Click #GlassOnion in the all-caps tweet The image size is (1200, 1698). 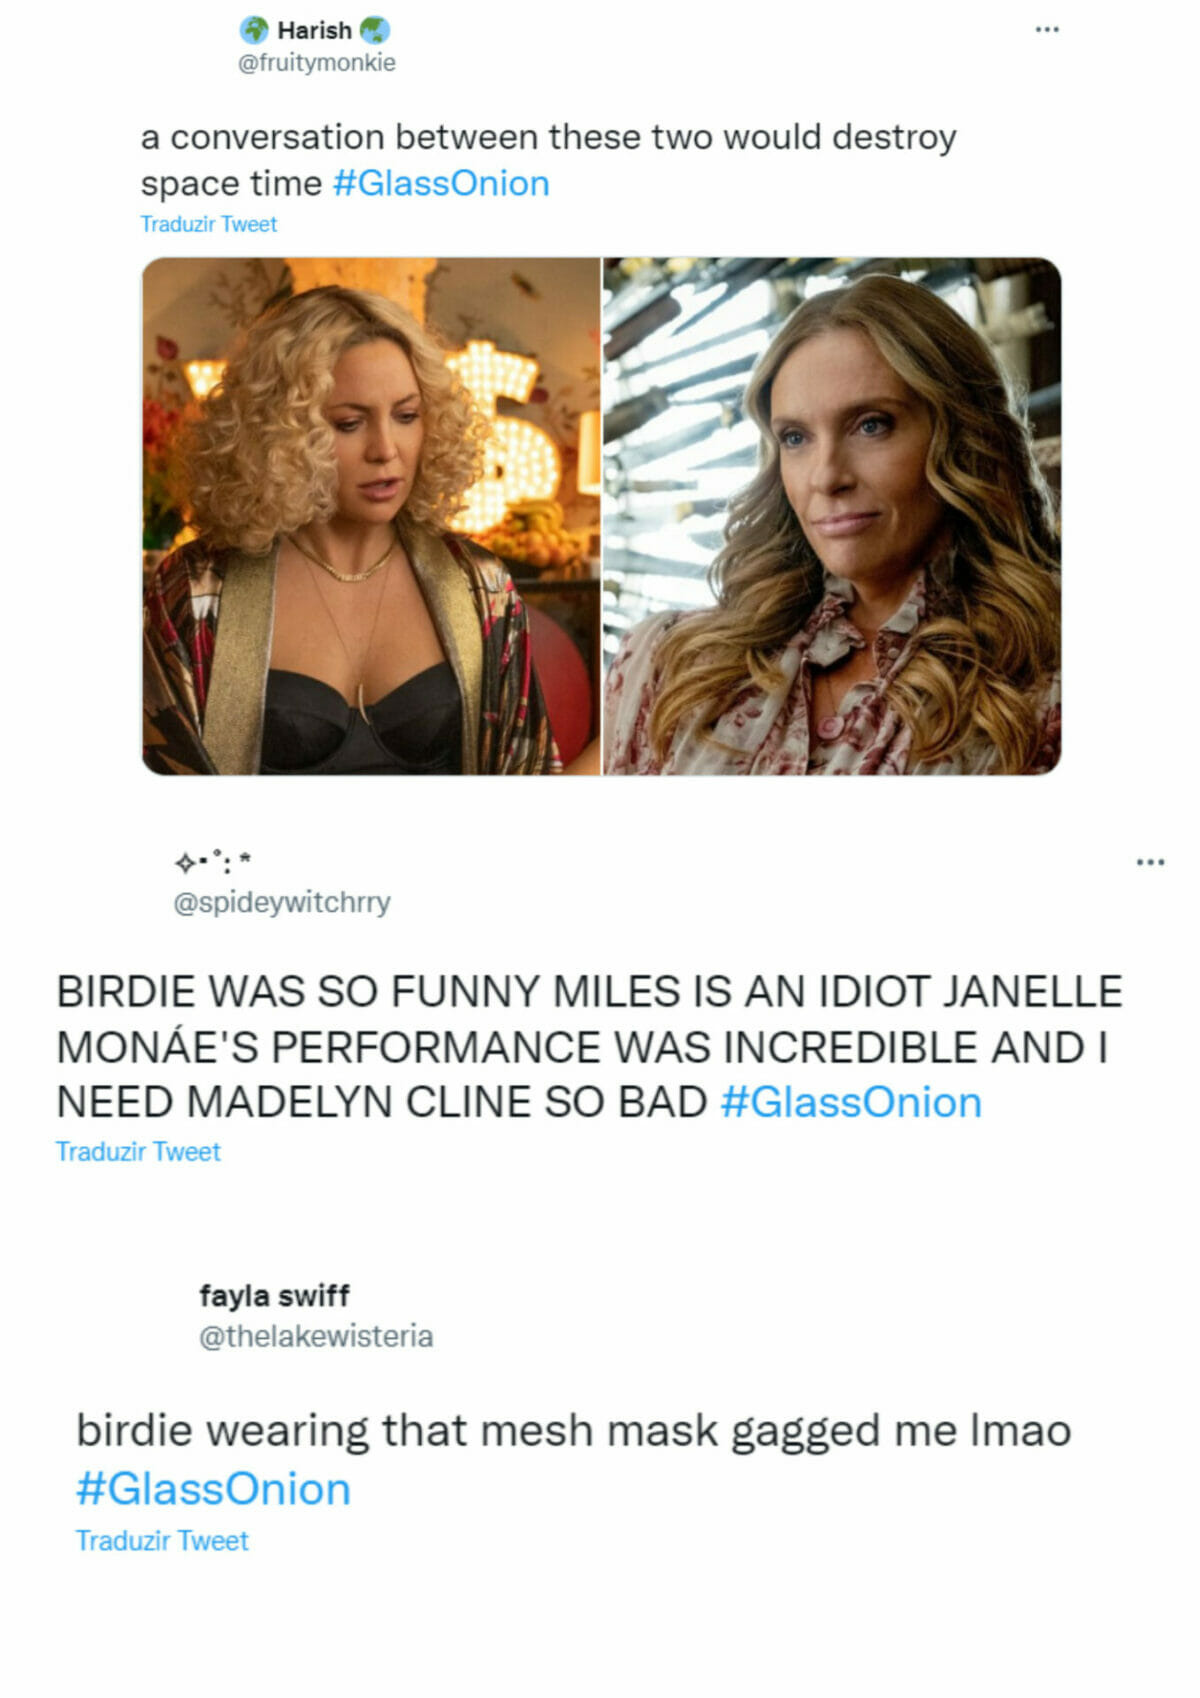point(851,1103)
